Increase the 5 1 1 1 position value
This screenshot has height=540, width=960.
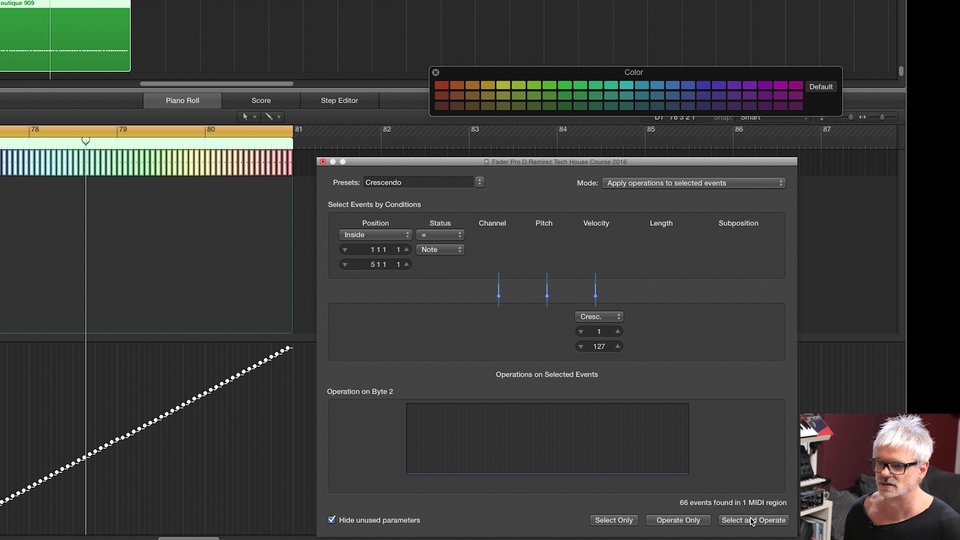click(406, 264)
